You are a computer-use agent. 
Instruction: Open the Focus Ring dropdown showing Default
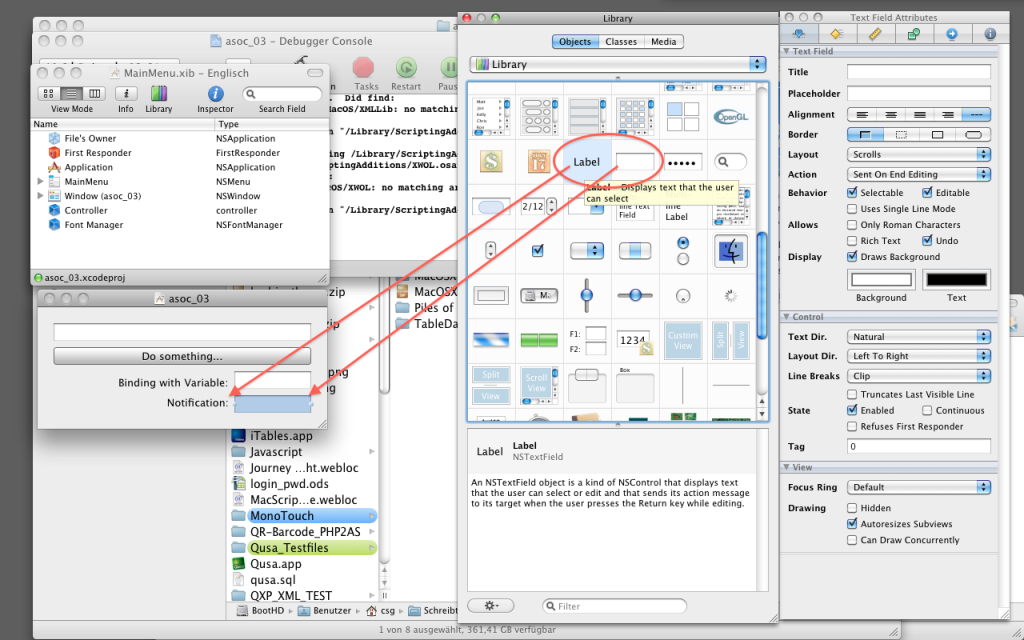[918, 487]
